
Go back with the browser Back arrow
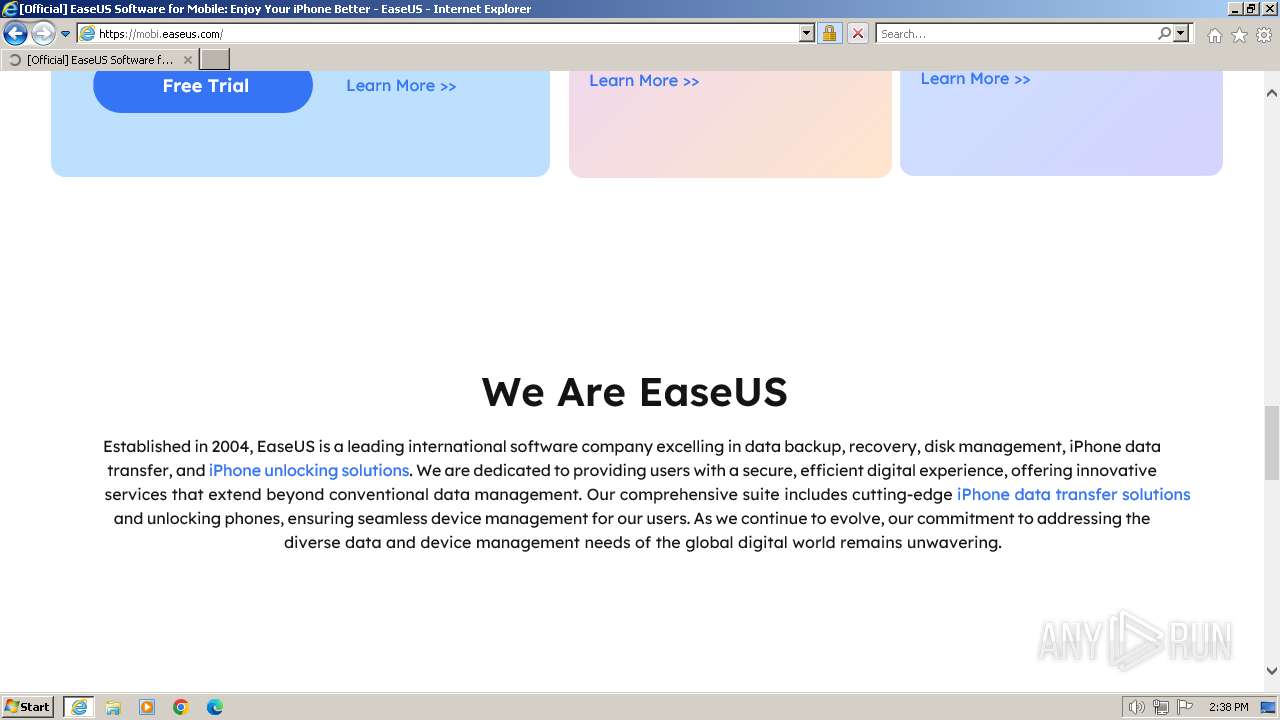click(15, 34)
